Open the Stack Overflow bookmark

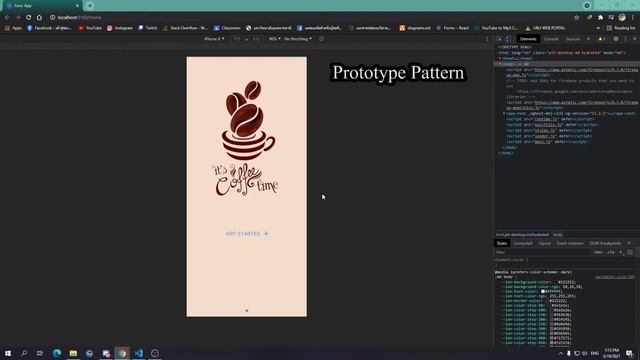tap(185, 28)
